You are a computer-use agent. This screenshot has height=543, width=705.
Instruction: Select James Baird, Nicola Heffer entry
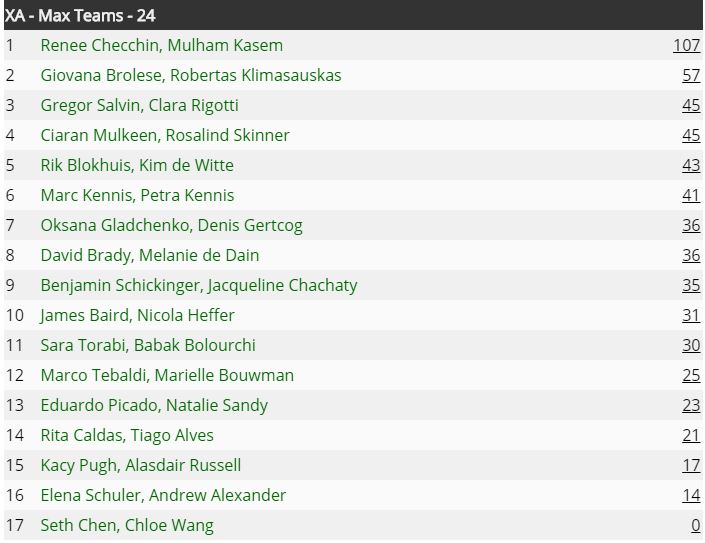coord(137,316)
